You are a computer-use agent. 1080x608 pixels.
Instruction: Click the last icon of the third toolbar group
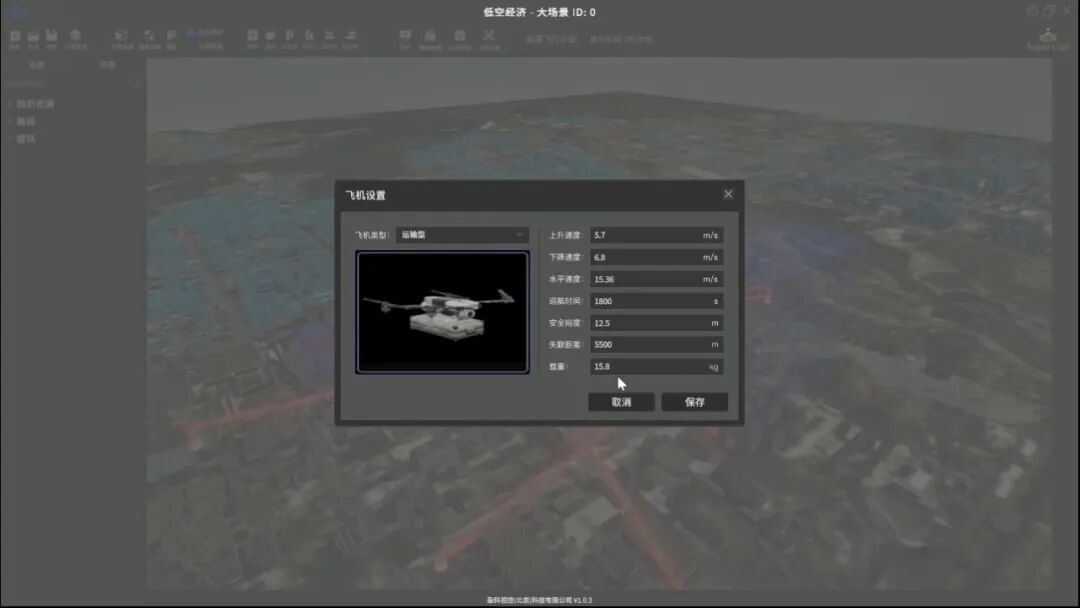click(x=352, y=36)
